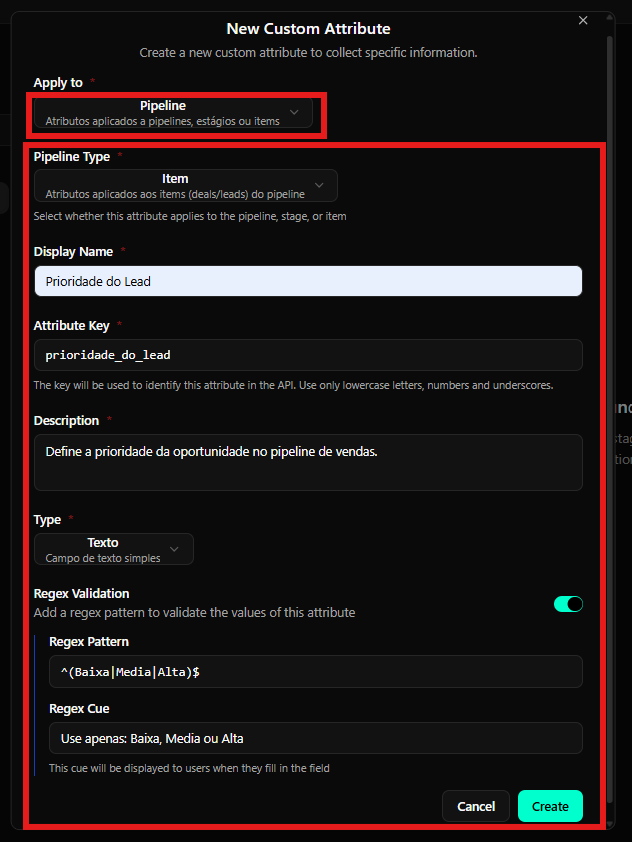This screenshot has width=632, height=842.
Task: Click the Regex Pattern input field
Action: pos(316,672)
